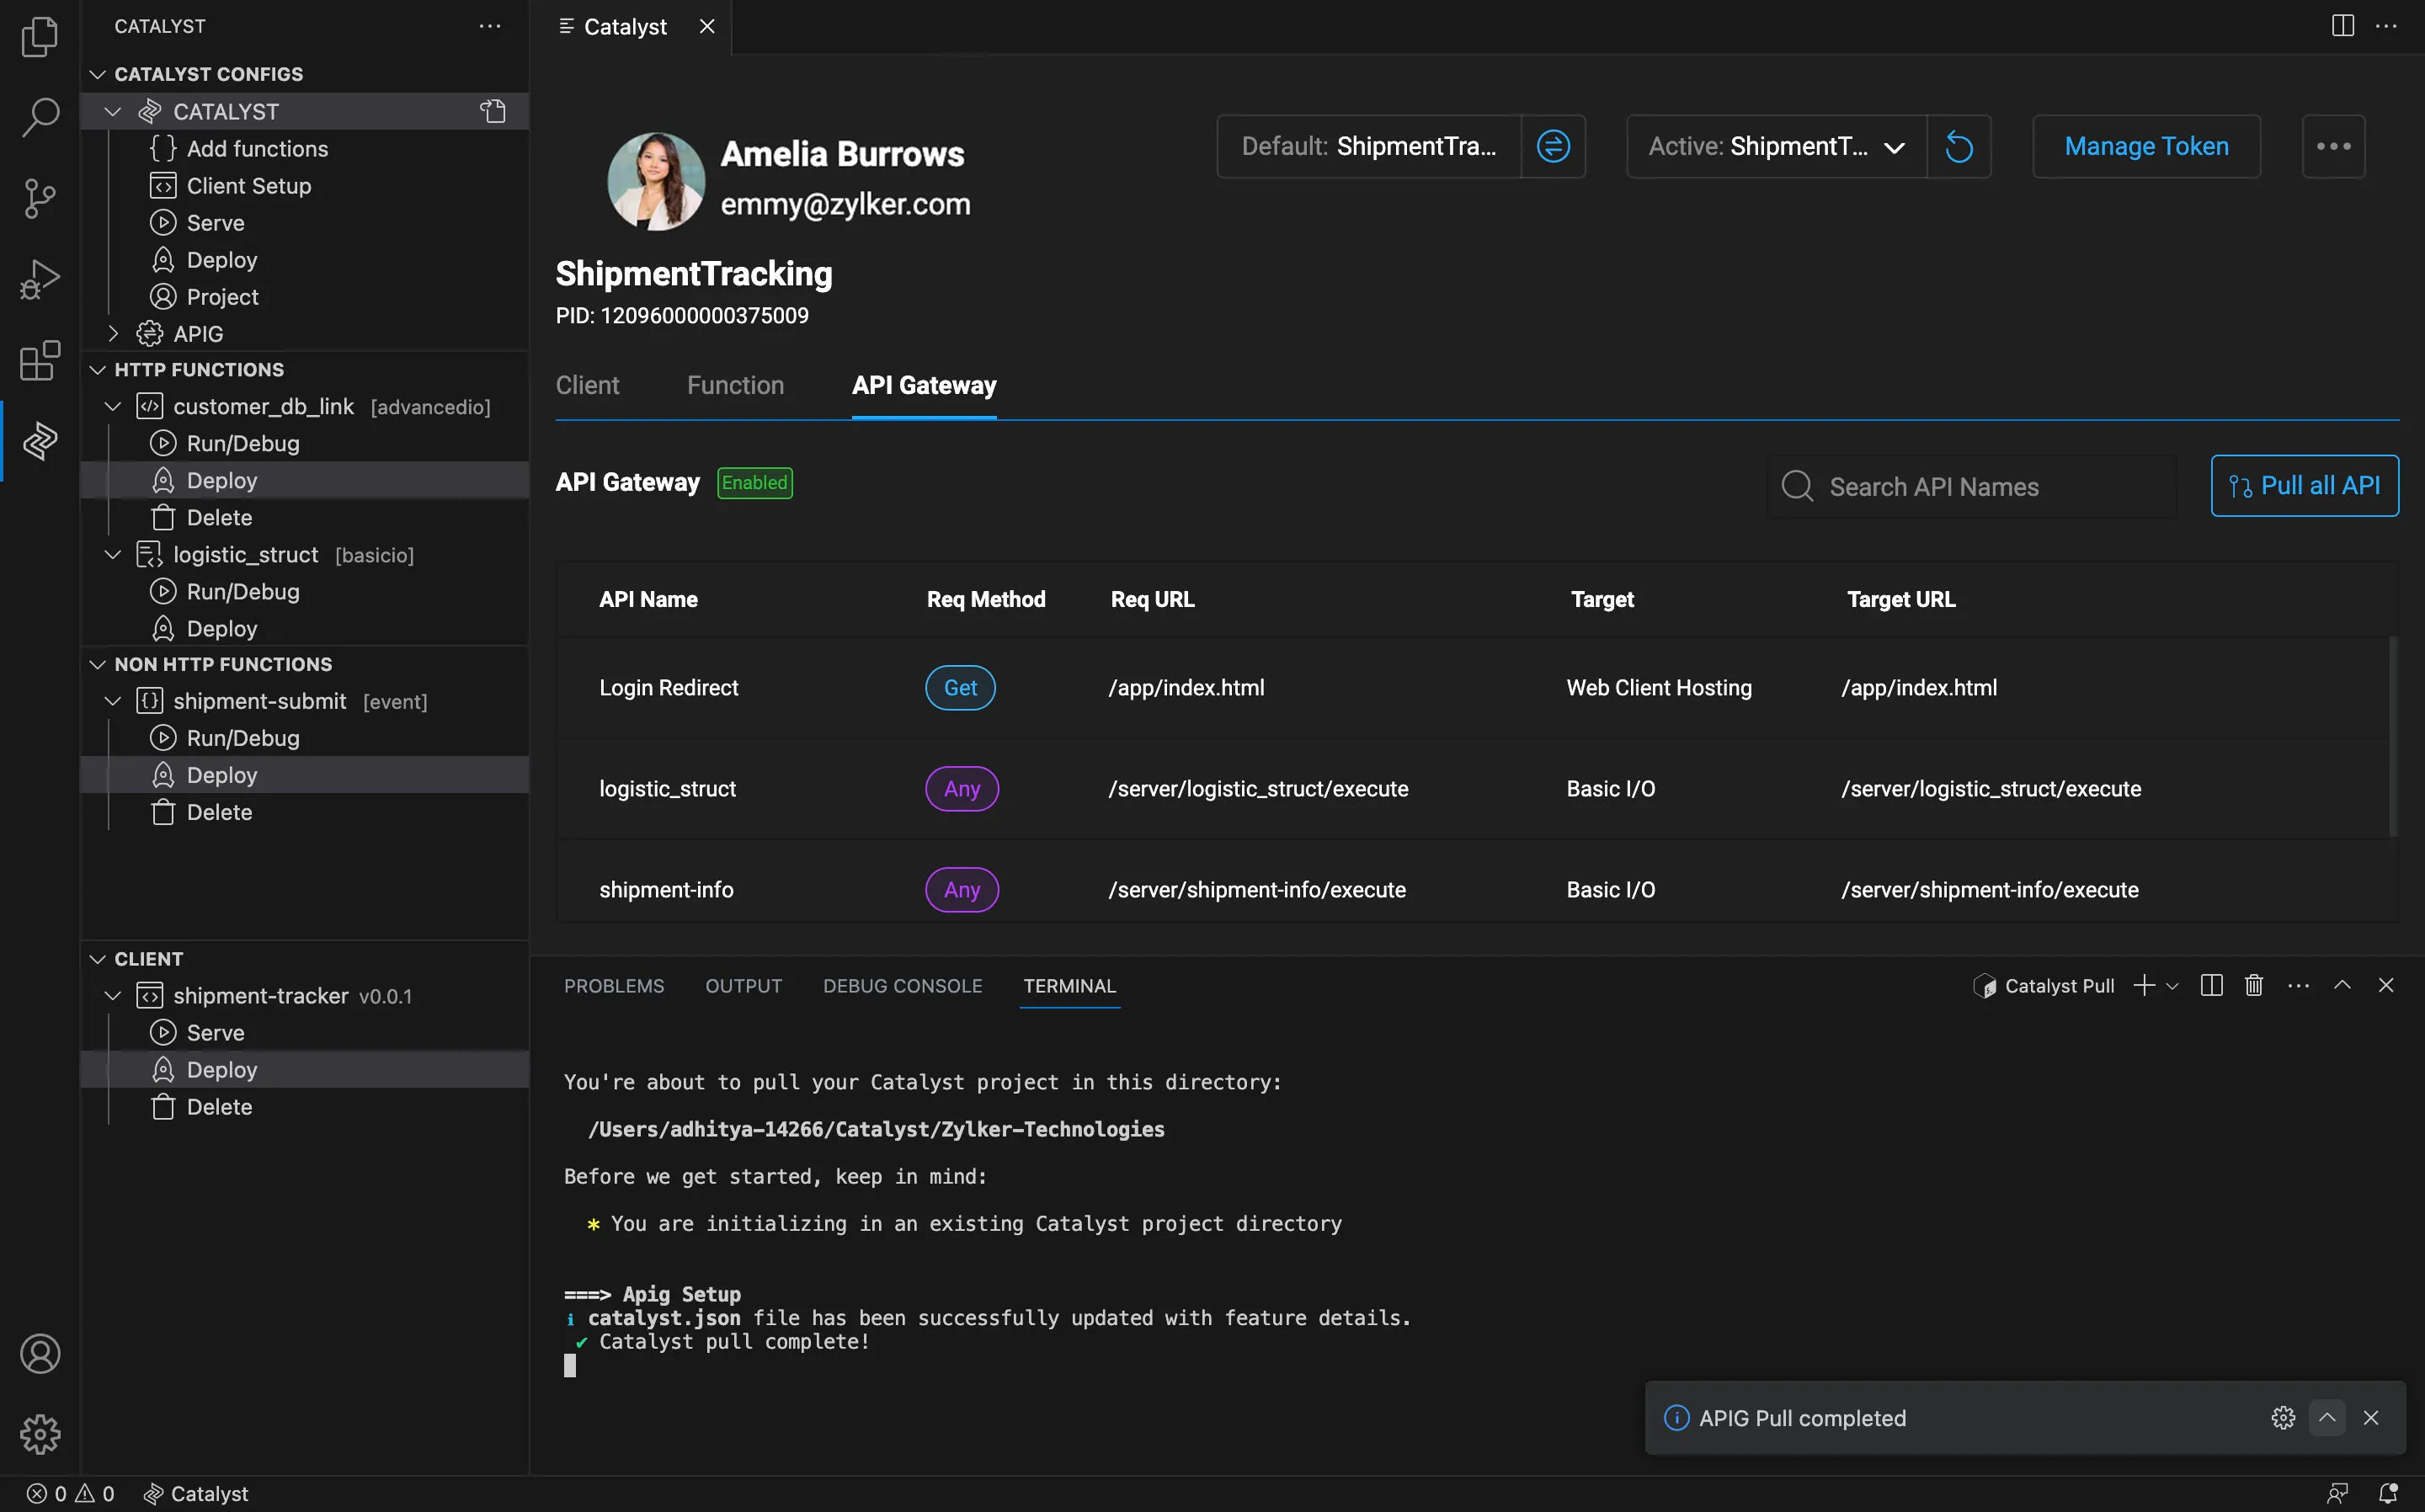Collapse the CATALYST CONFIGS section
Screen dimensions: 2425x1512
[97, 74]
